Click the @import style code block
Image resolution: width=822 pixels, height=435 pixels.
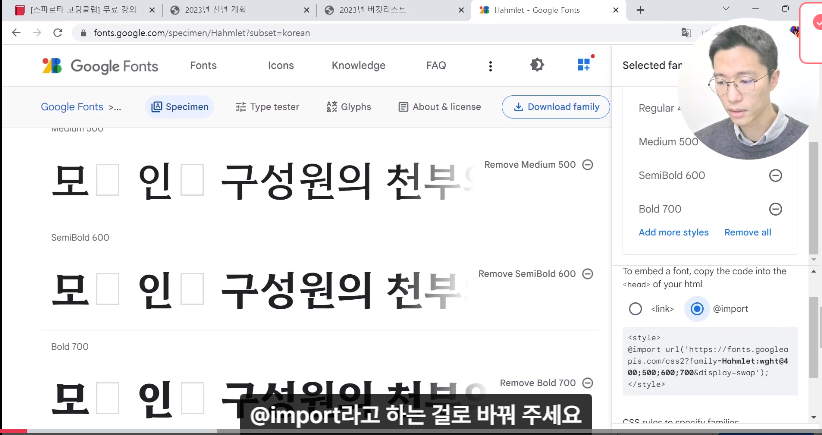[710, 361]
